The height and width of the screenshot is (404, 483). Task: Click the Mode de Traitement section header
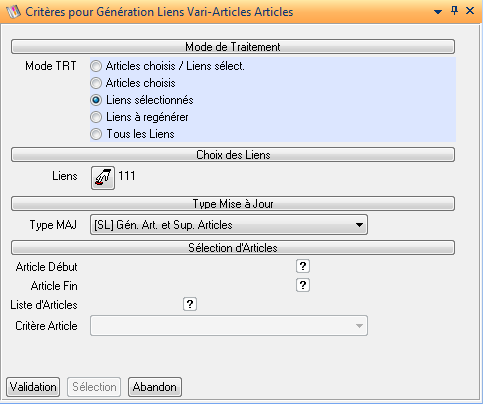(233, 47)
